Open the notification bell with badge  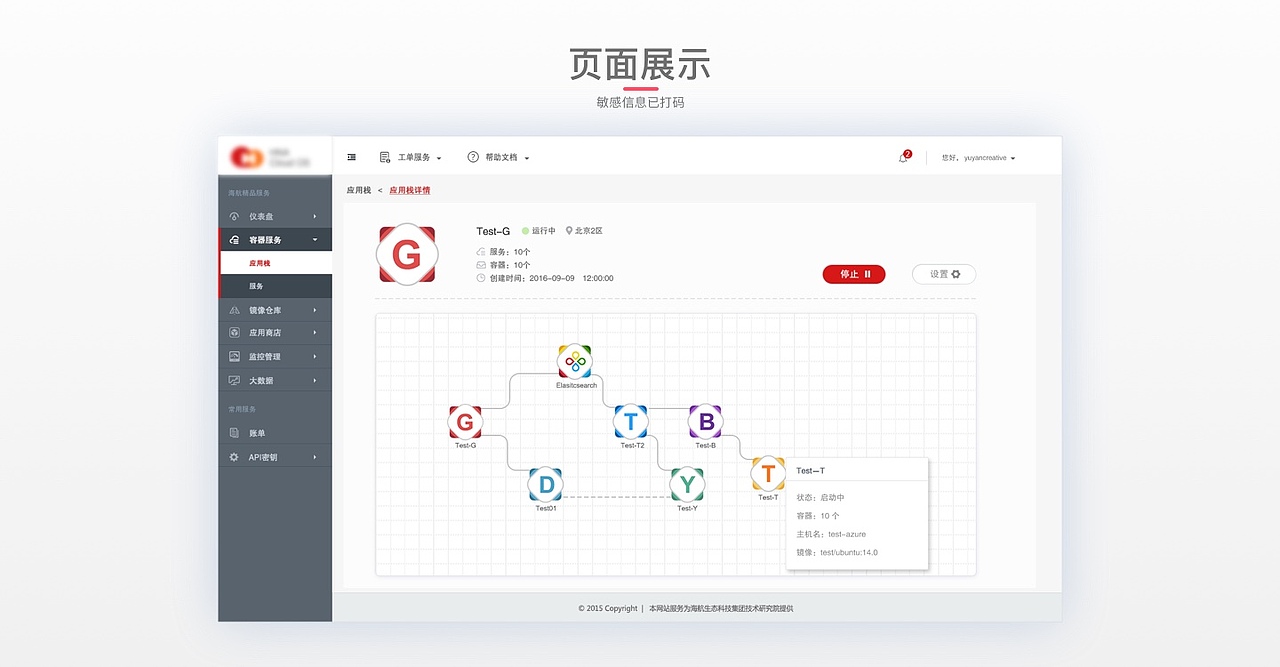coord(904,157)
